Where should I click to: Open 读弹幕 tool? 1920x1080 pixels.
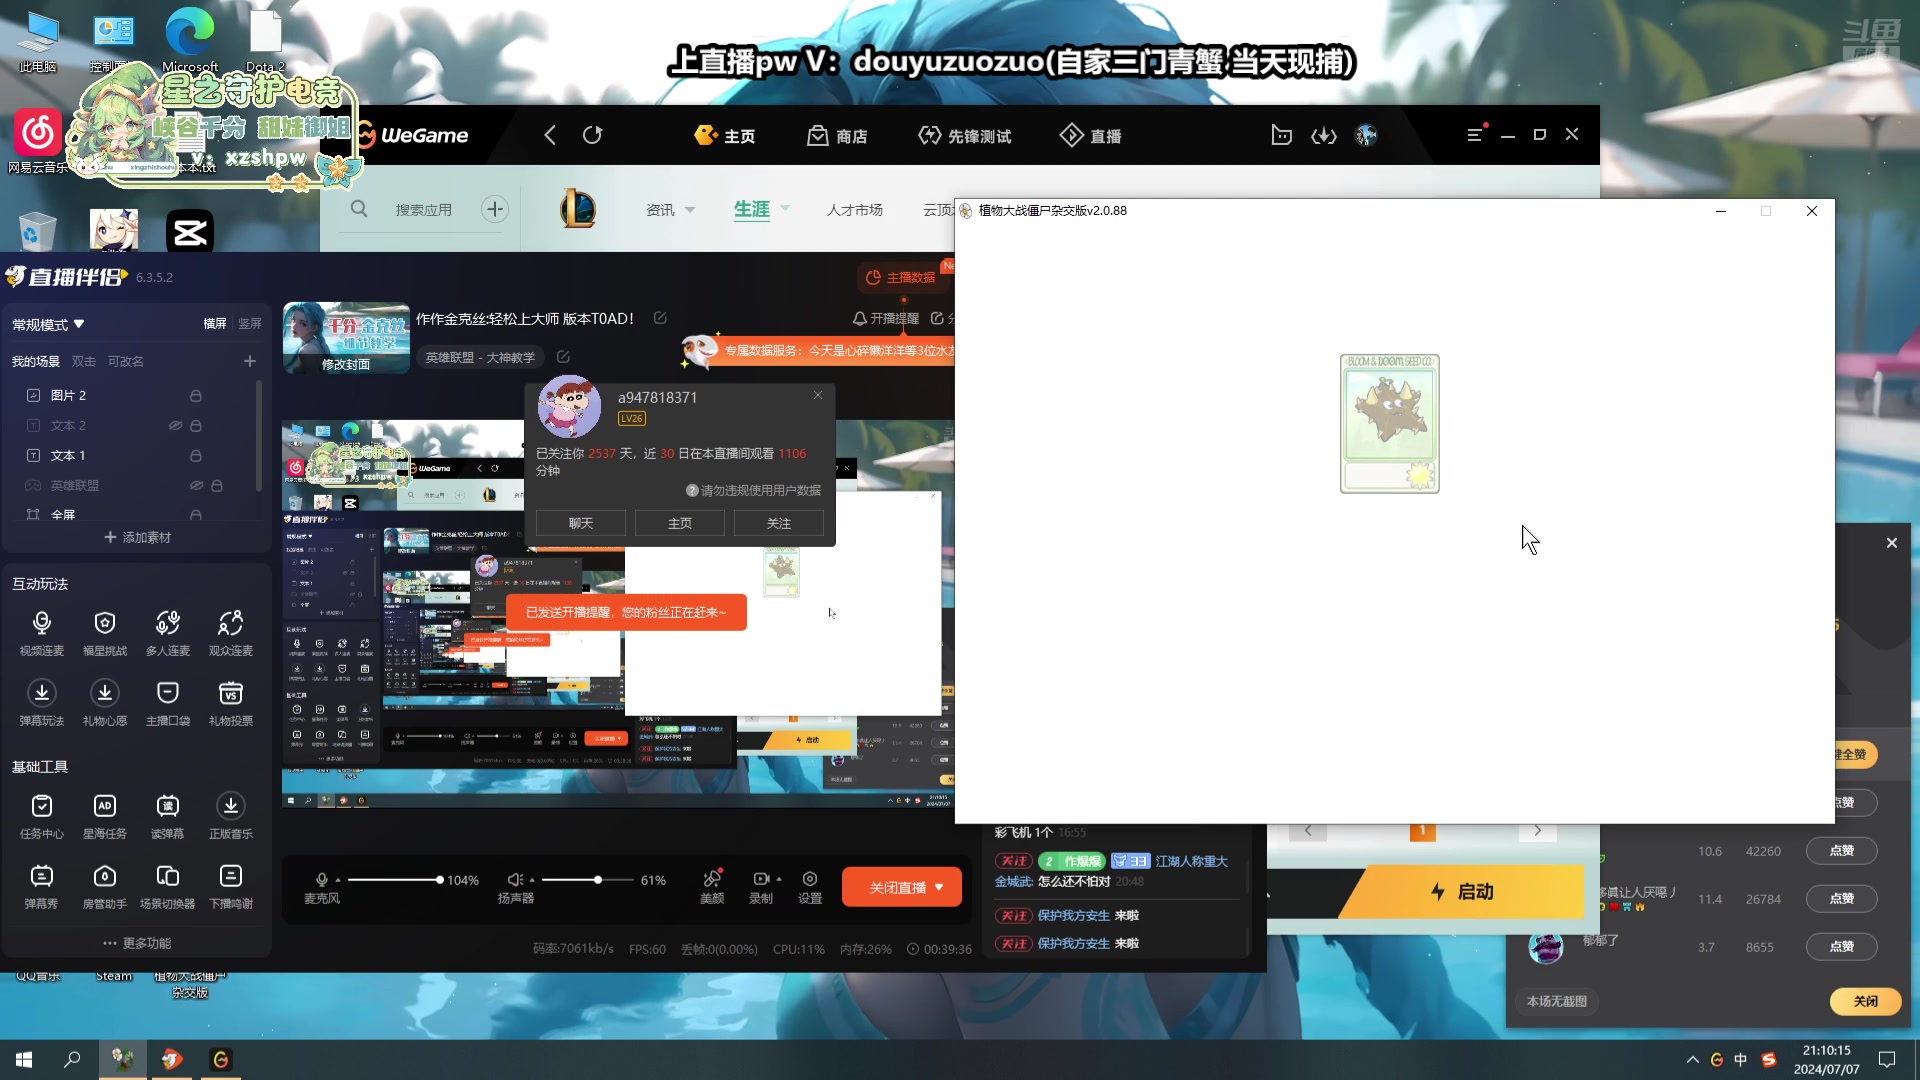click(167, 816)
